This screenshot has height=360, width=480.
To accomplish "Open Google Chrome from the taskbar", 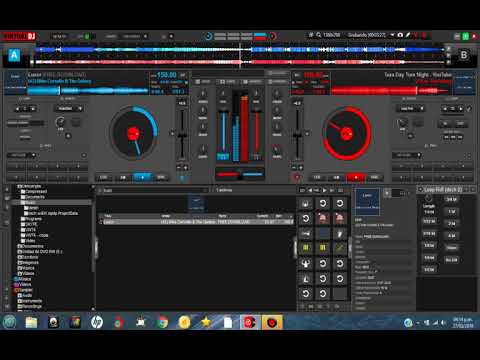I will 163,322.
